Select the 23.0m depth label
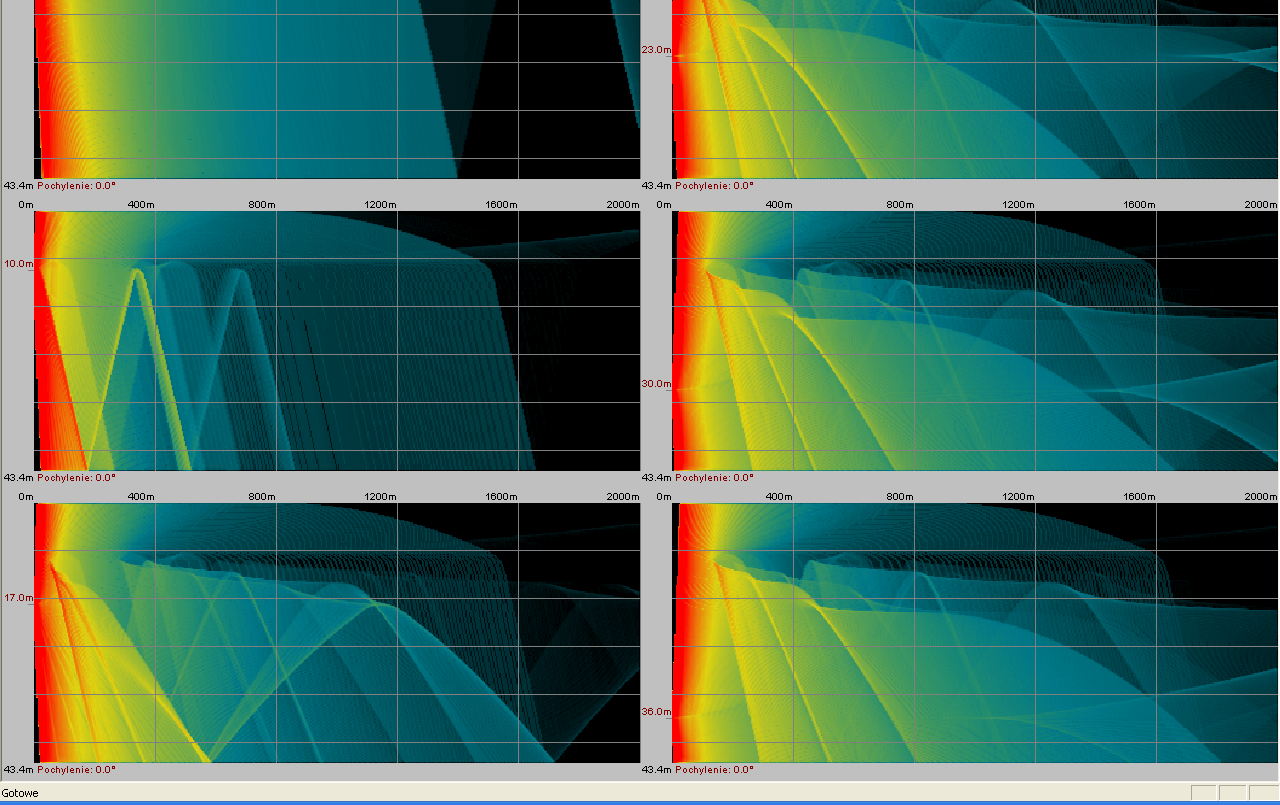The image size is (1280, 805). [x=656, y=50]
